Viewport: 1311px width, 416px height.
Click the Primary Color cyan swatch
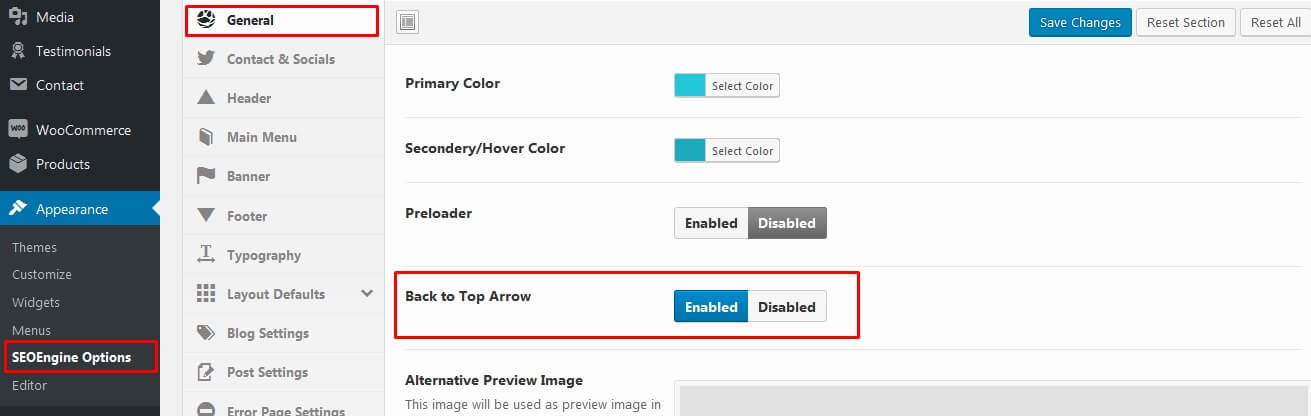point(690,86)
